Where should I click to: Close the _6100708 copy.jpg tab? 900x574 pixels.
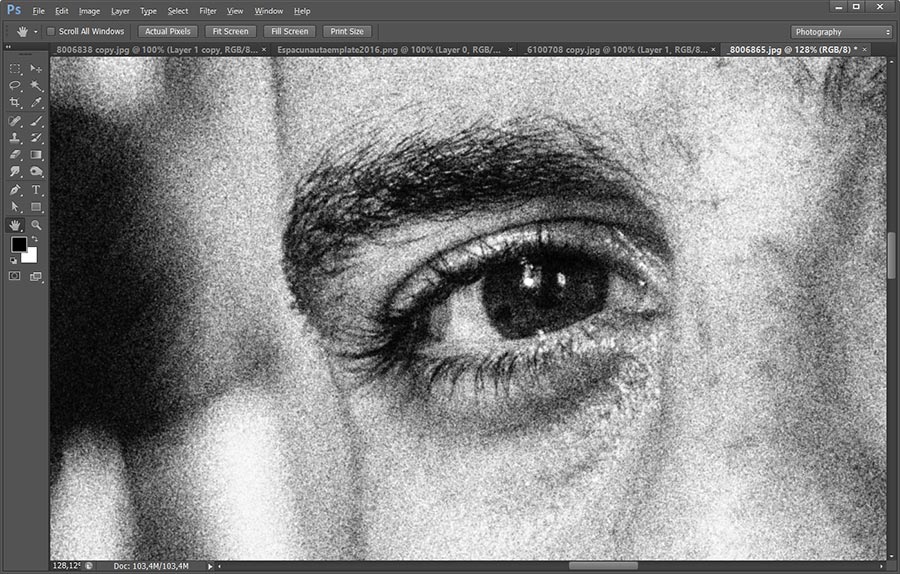(x=713, y=49)
